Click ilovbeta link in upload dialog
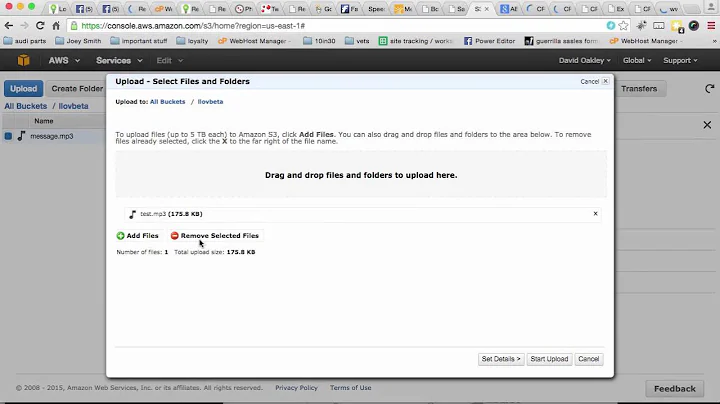 [x=210, y=101]
